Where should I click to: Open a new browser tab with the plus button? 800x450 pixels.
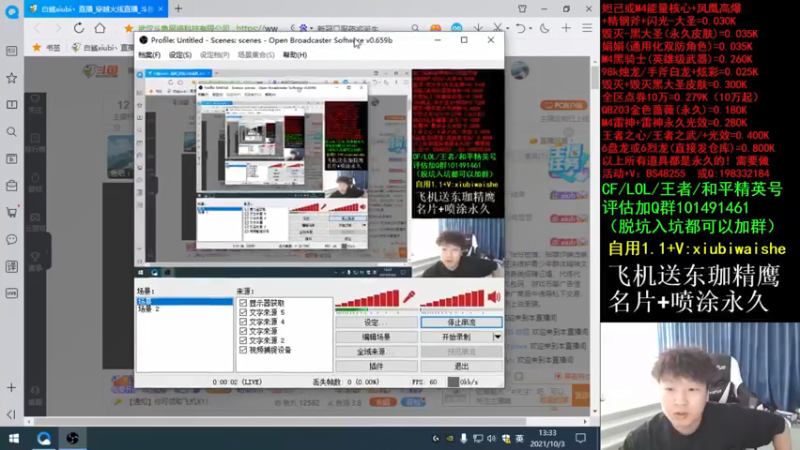pyautogui.click(x=178, y=9)
